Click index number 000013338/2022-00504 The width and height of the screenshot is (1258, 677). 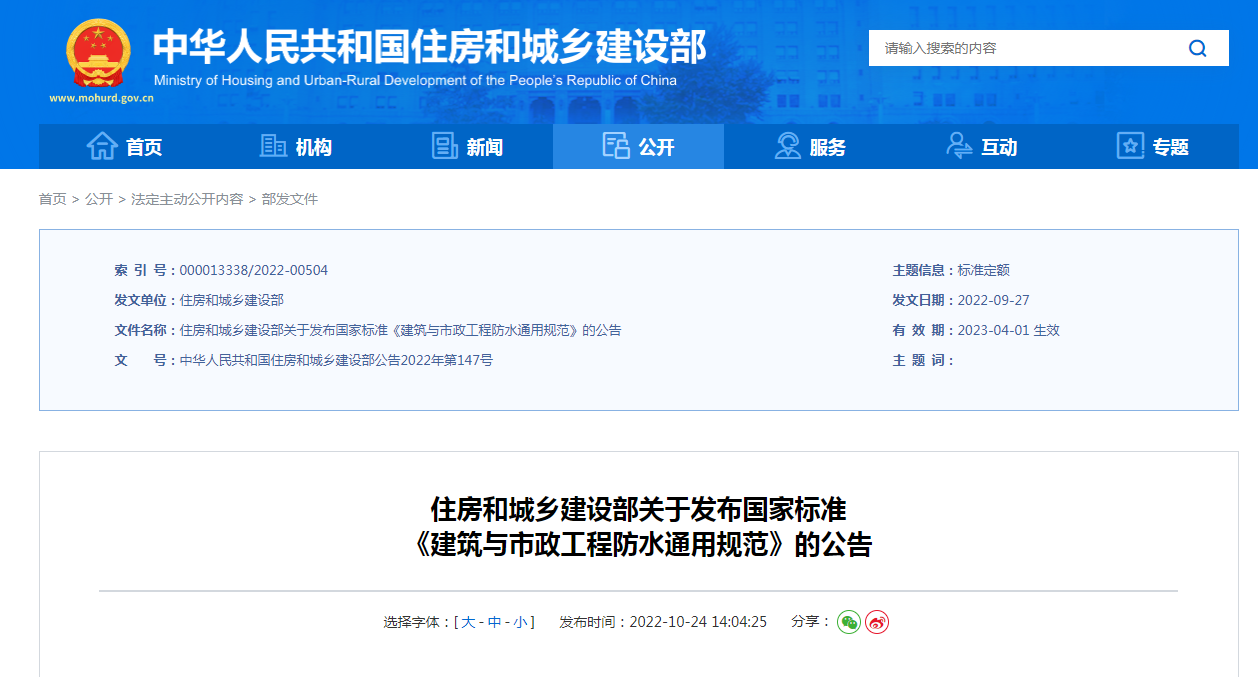(254, 270)
